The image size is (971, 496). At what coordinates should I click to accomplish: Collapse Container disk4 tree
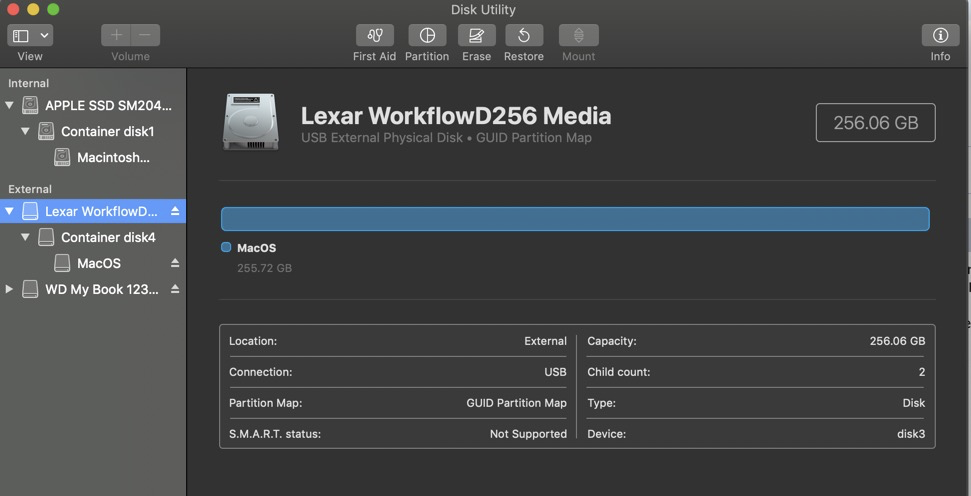pyautogui.click(x=25, y=237)
